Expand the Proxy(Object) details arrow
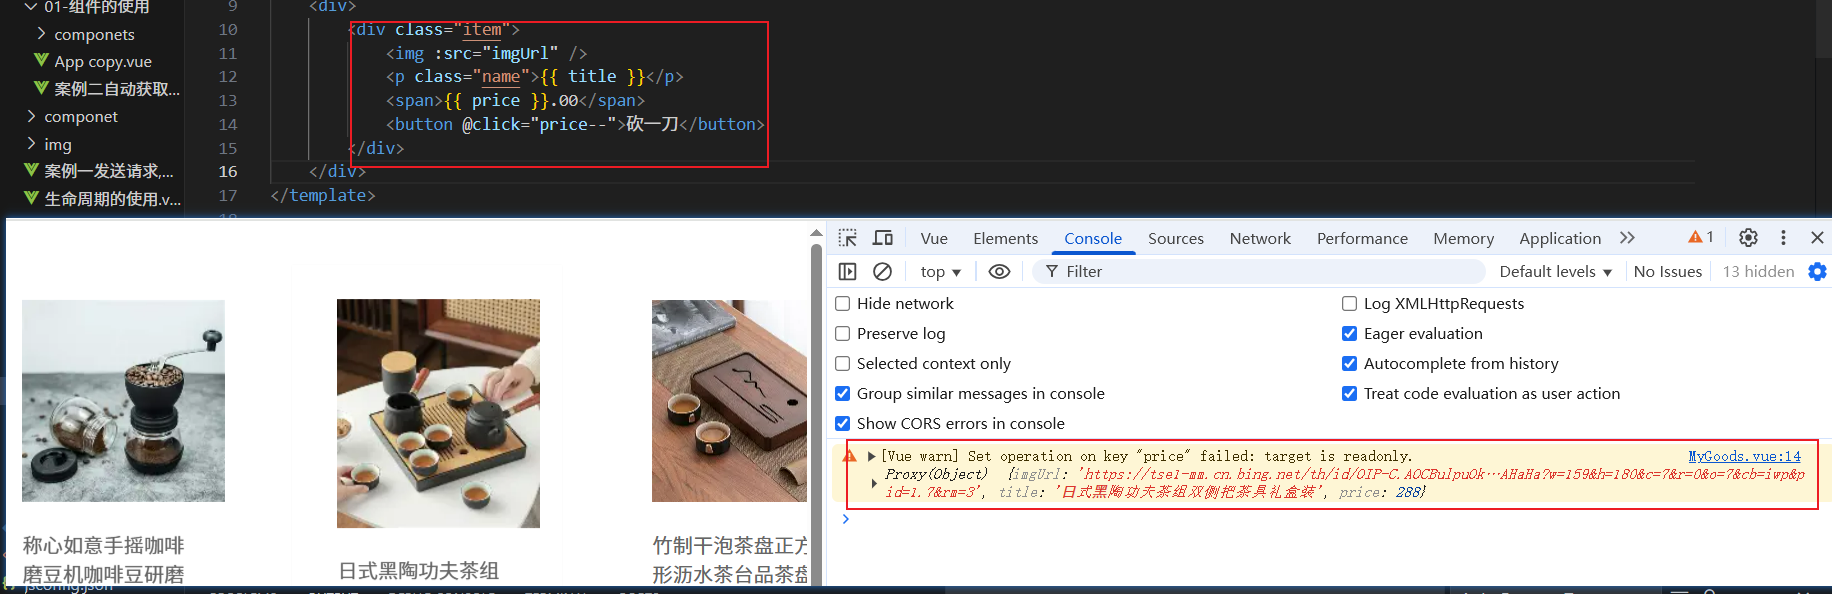This screenshot has height=594, width=1832. point(874,483)
